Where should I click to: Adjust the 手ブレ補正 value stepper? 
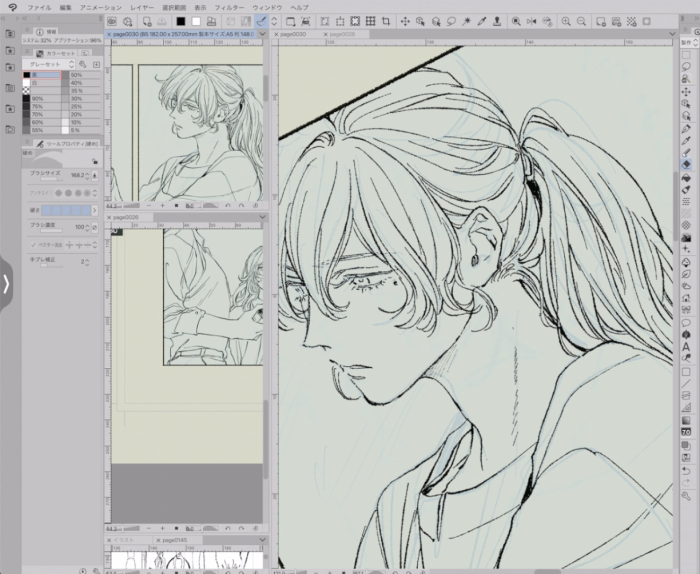87,262
